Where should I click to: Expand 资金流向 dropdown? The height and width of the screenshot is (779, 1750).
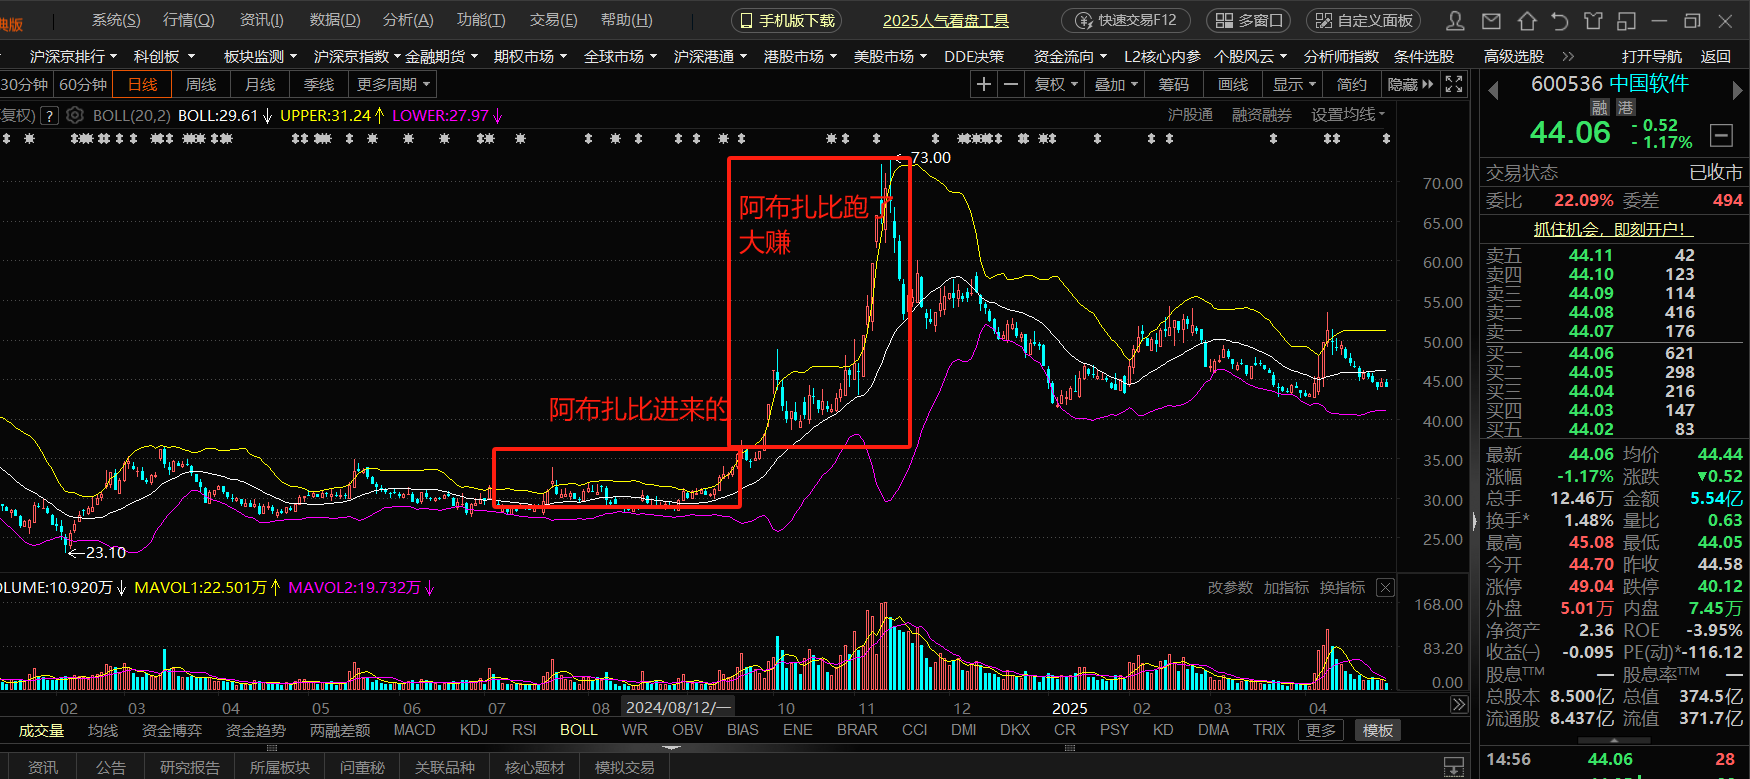(x=1070, y=56)
